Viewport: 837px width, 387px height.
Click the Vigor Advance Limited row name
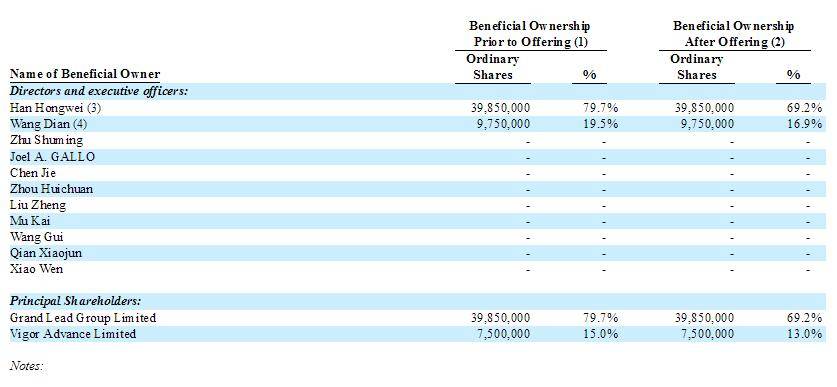coord(73,334)
